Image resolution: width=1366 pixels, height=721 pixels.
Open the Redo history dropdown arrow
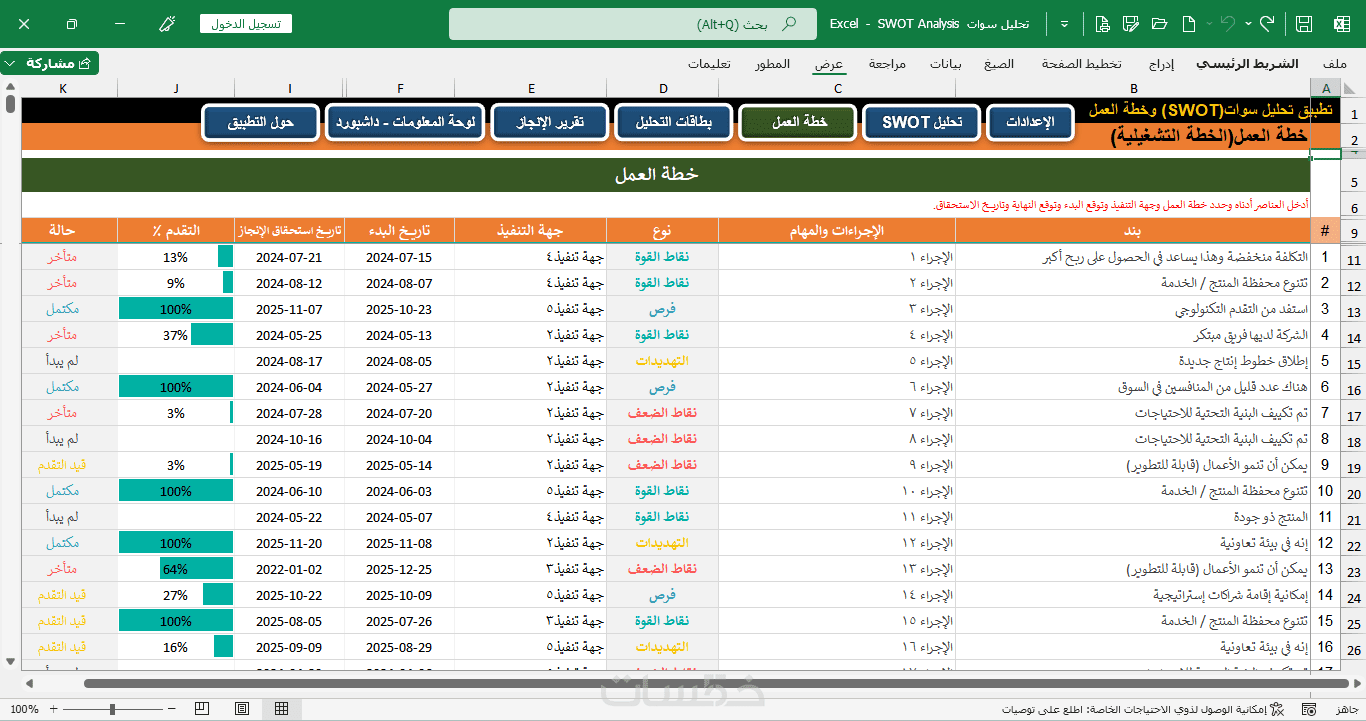[x=1249, y=23]
